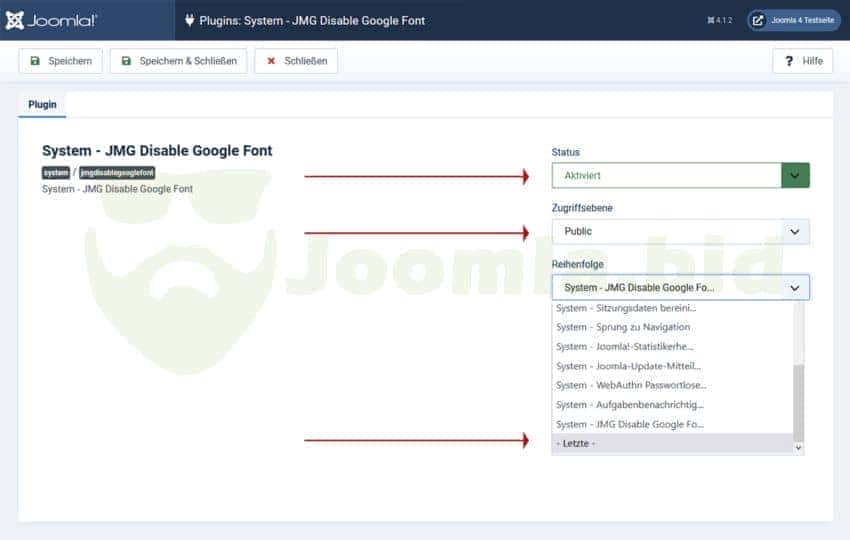Viewport: 850px width, 540px height.
Task: Click the green Status dropdown arrow
Action: pos(795,176)
